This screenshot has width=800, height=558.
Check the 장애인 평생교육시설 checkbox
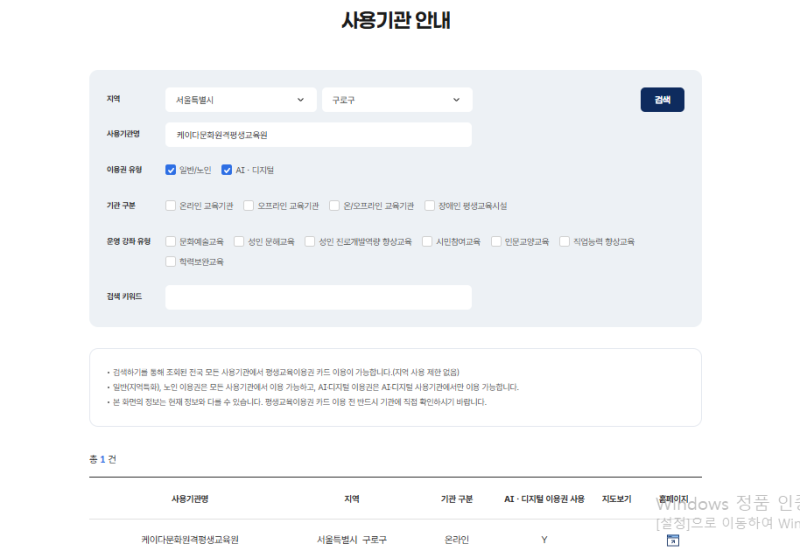pos(430,206)
